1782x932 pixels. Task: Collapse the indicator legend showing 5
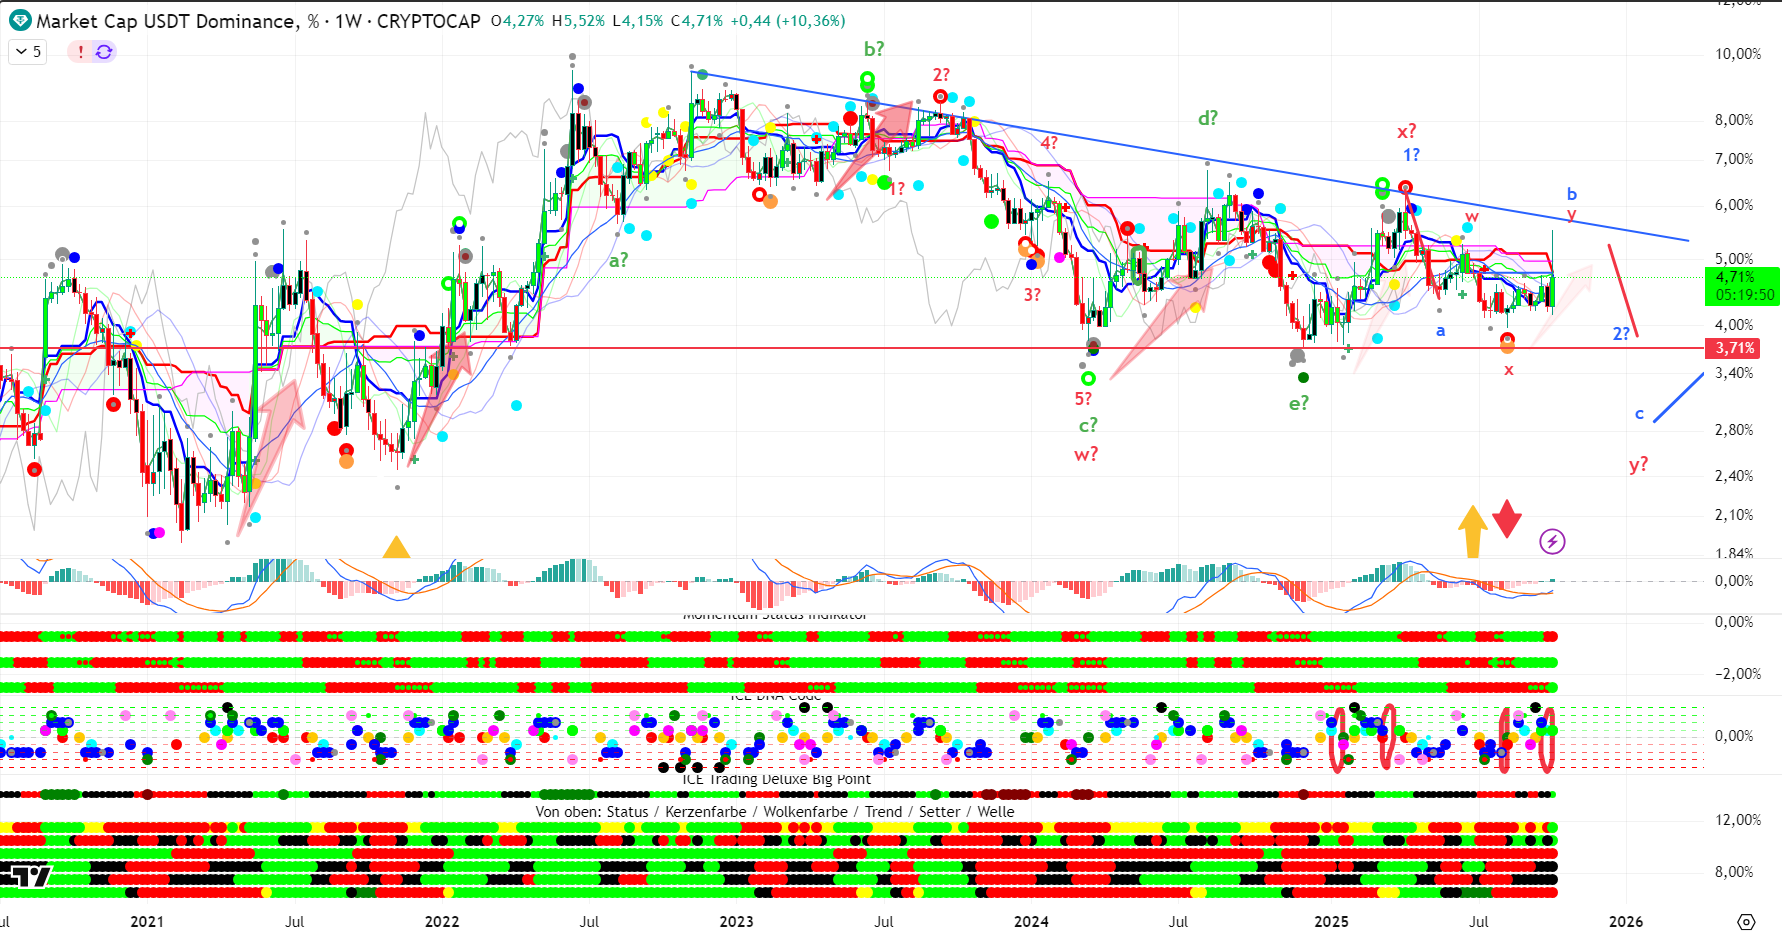(x=21, y=52)
